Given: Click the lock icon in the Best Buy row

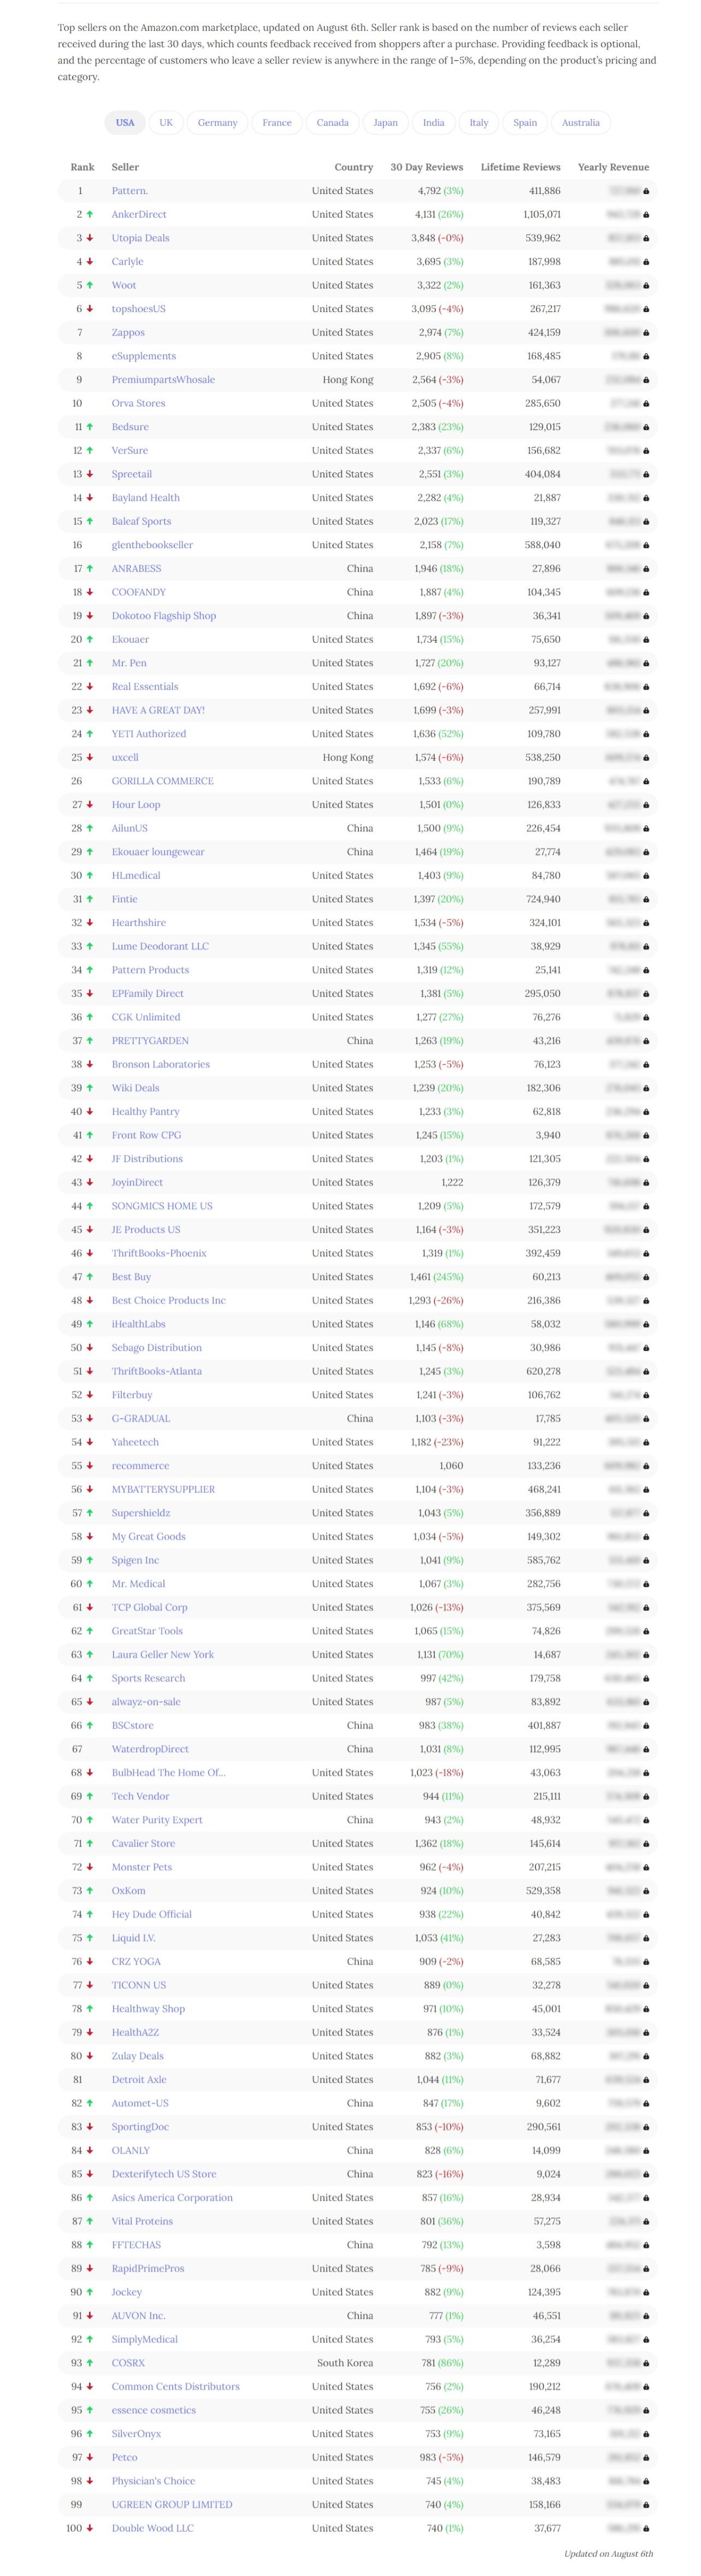Looking at the screenshot, I should tap(646, 1277).
